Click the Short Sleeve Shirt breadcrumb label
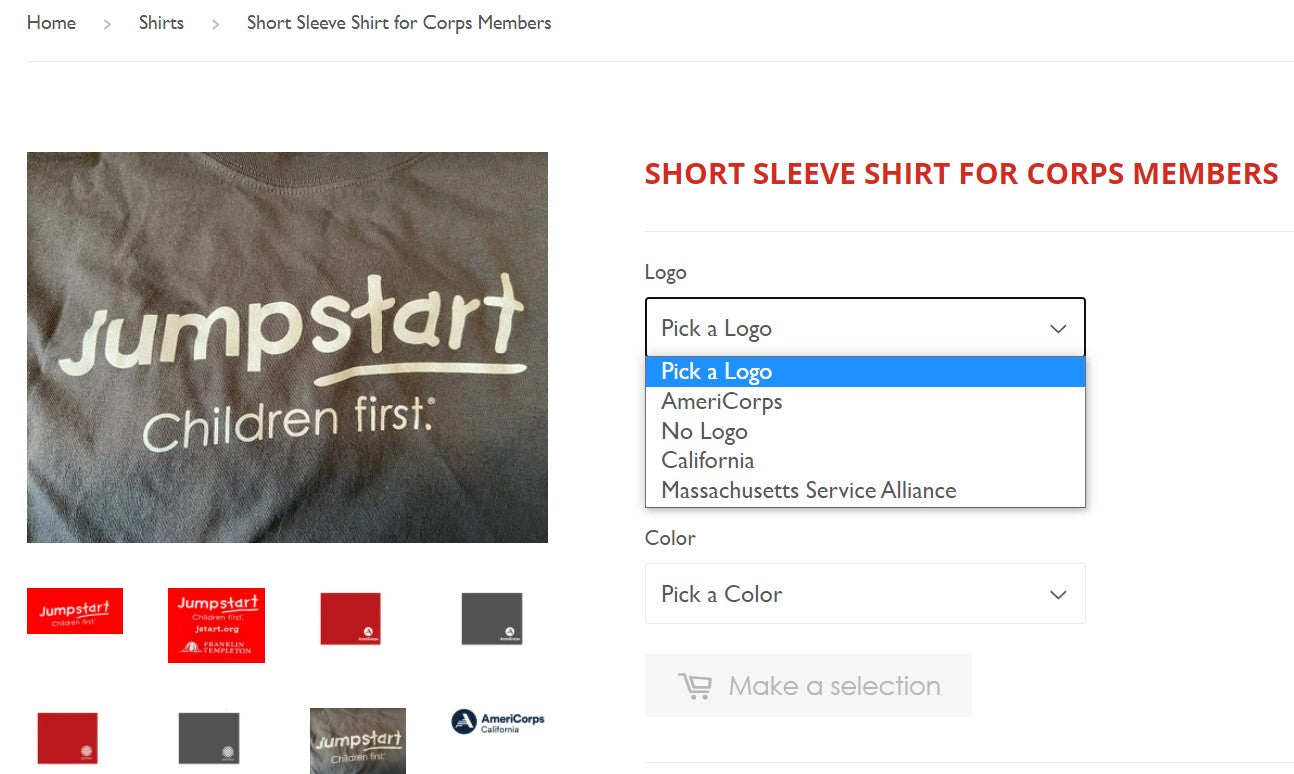 click(x=398, y=22)
